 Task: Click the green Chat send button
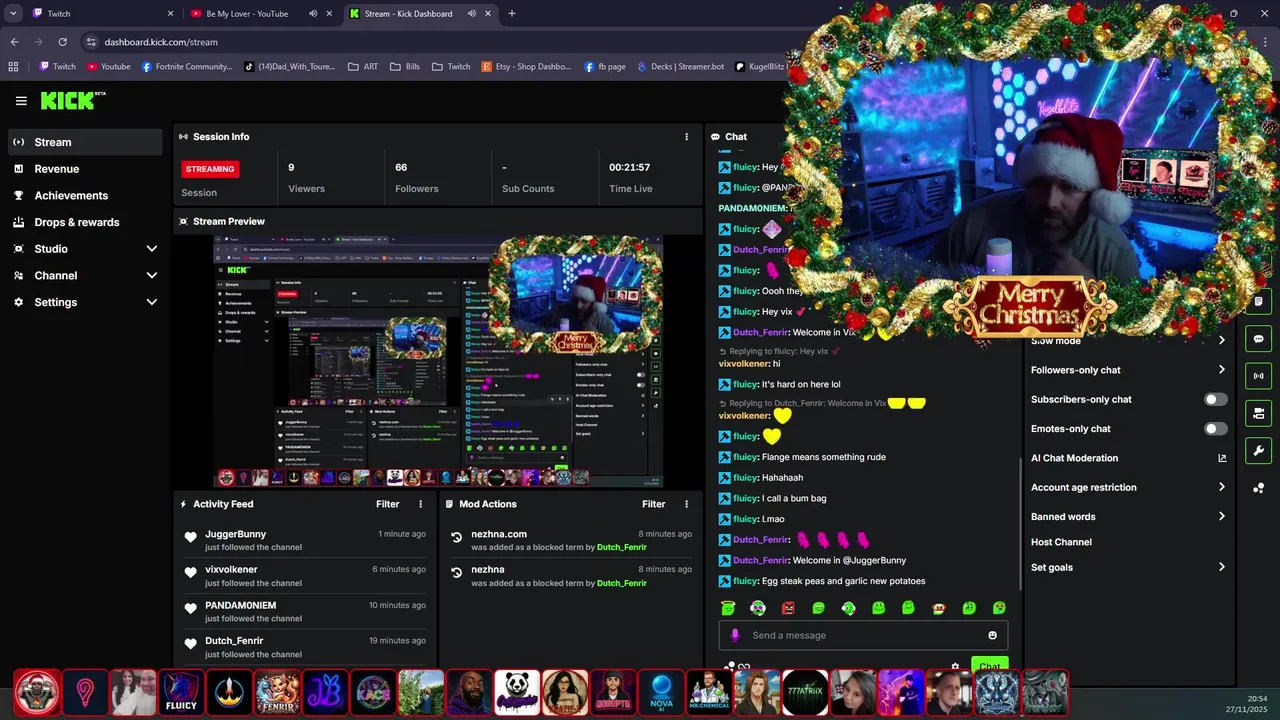pyautogui.click(x=989, y=665)
